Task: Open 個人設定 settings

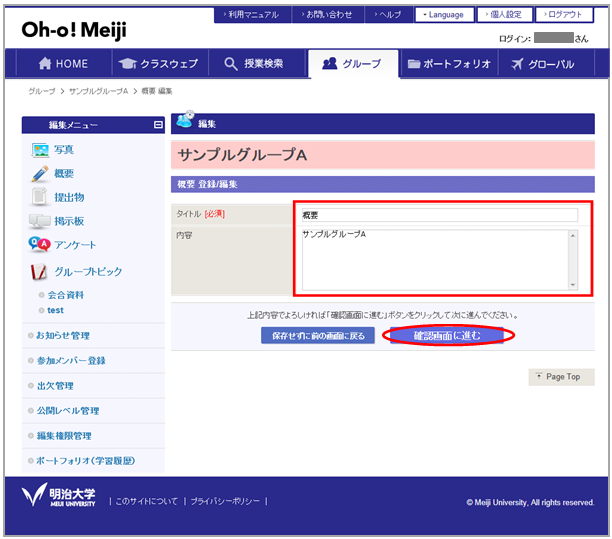Action: click(505, 15)
